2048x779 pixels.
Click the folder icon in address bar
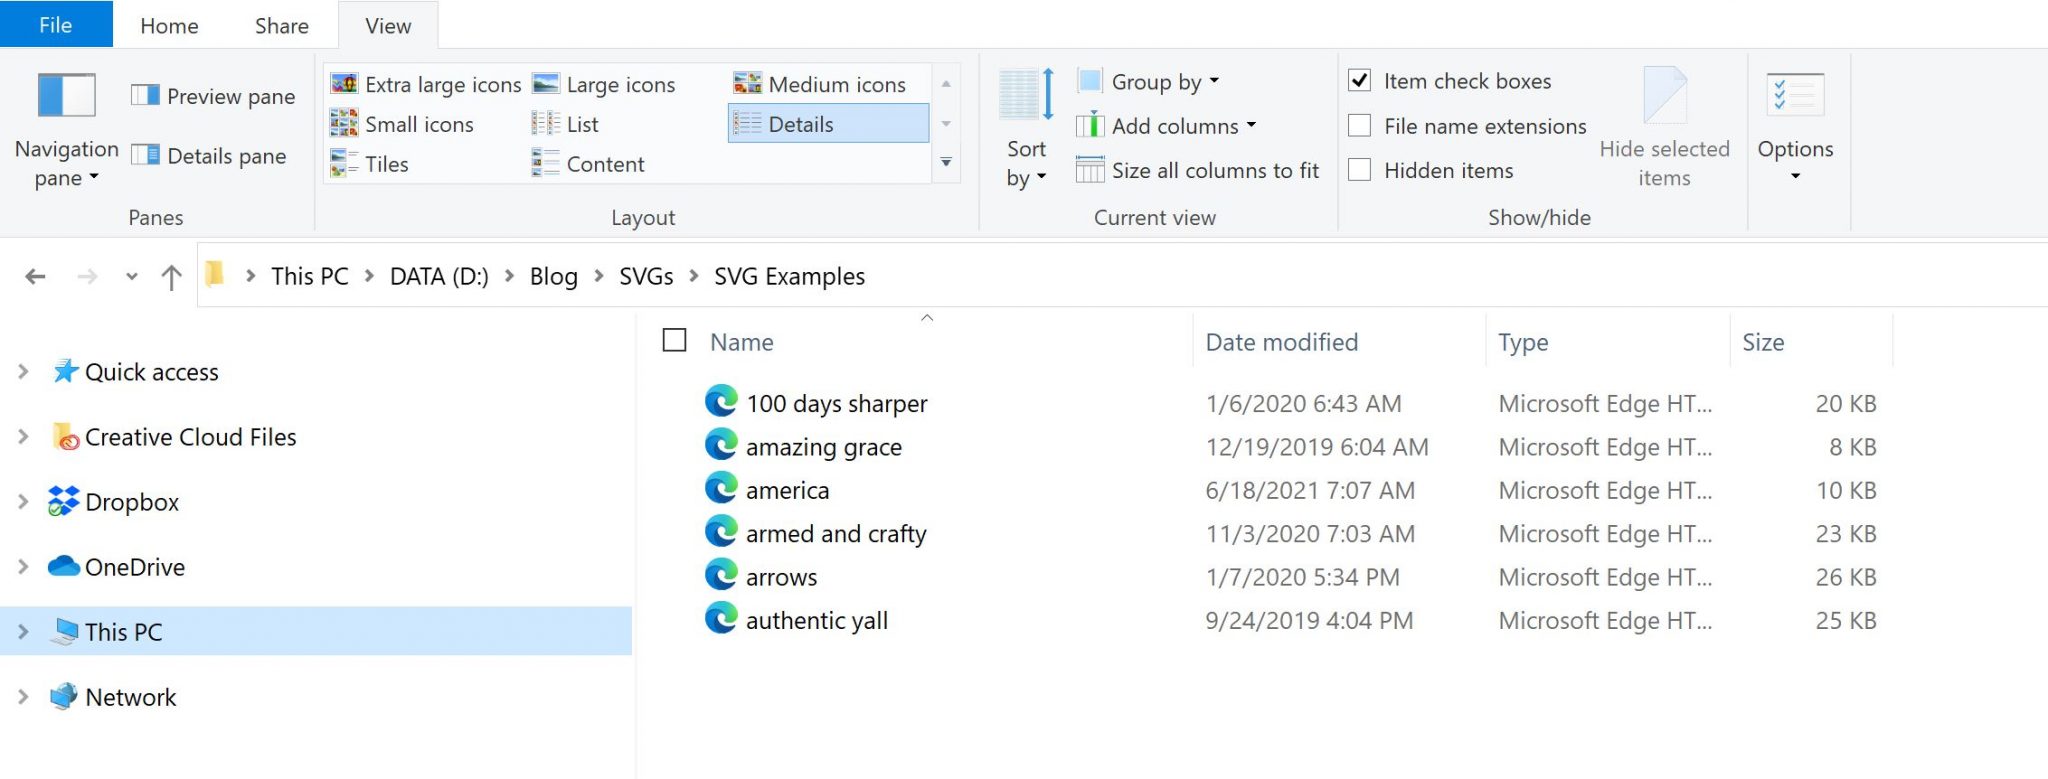[x=215, y=273]
